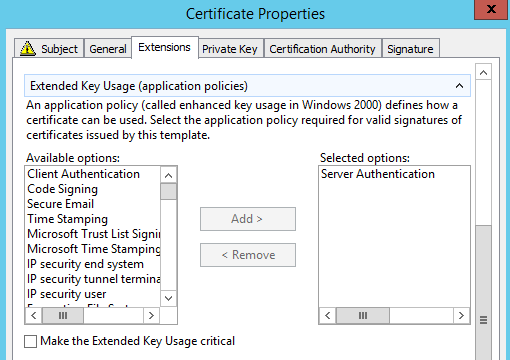
Task: Click right arrow of selected options scrollbar
Action: coord(461,315)
